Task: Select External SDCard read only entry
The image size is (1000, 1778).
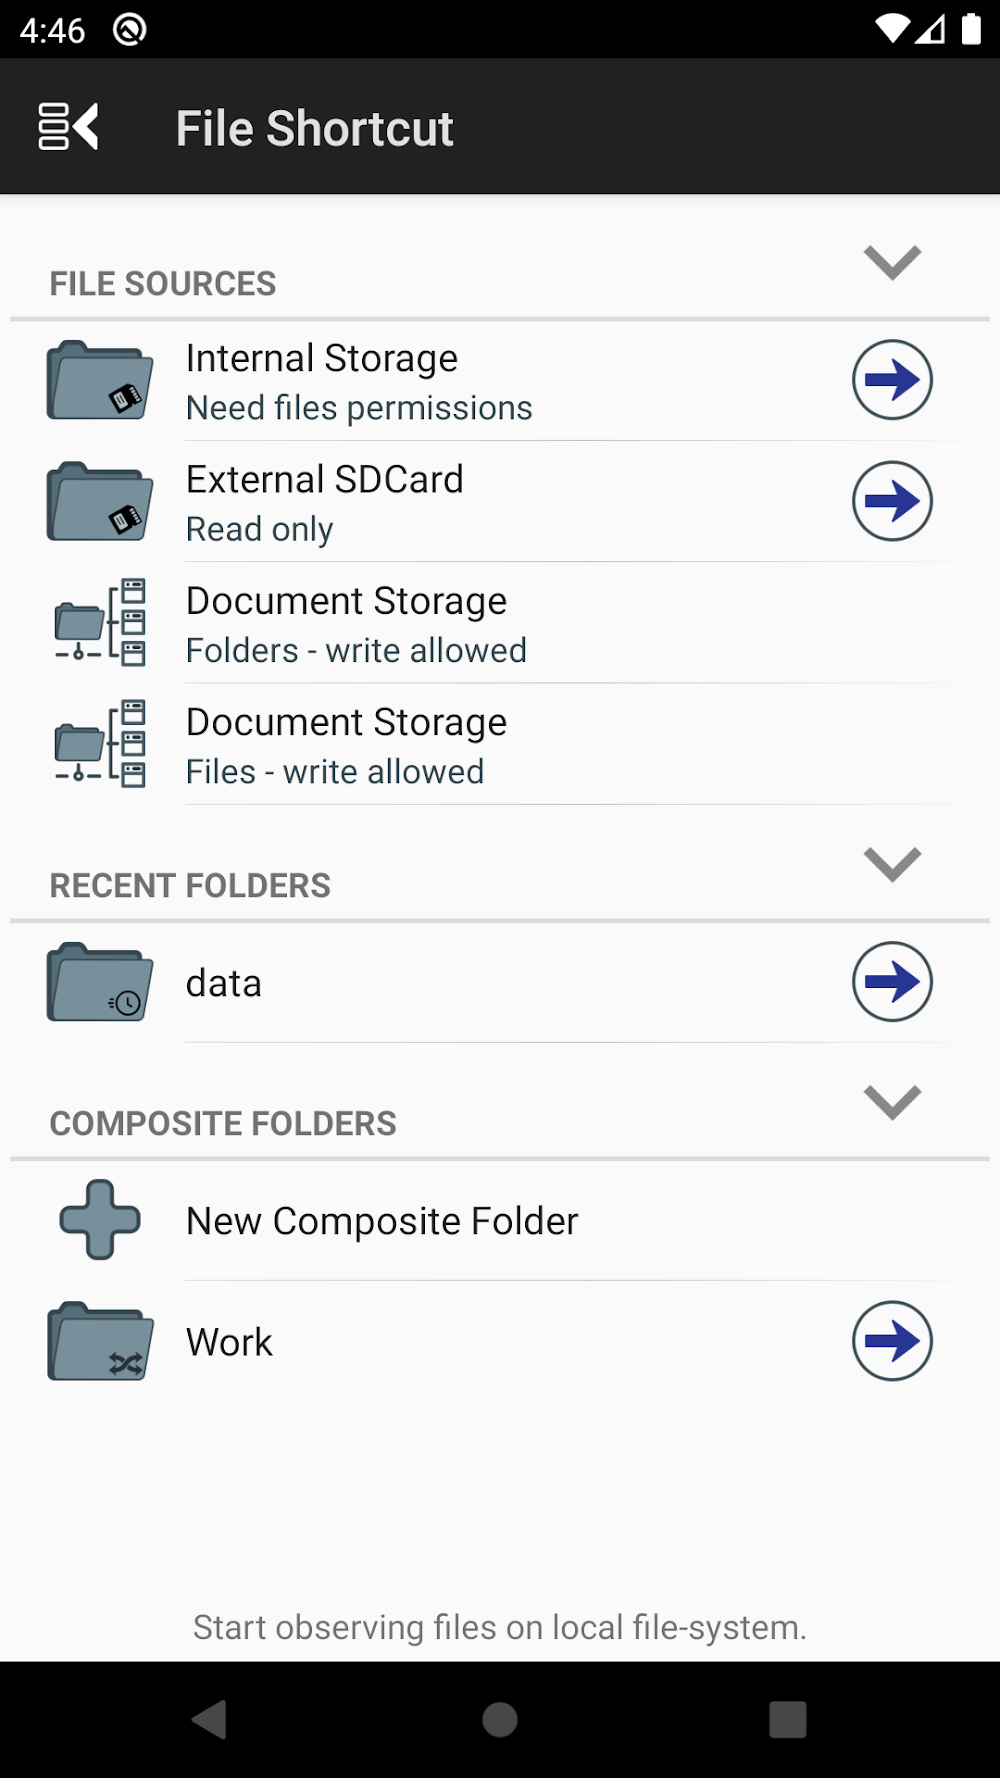Action: 325,502
